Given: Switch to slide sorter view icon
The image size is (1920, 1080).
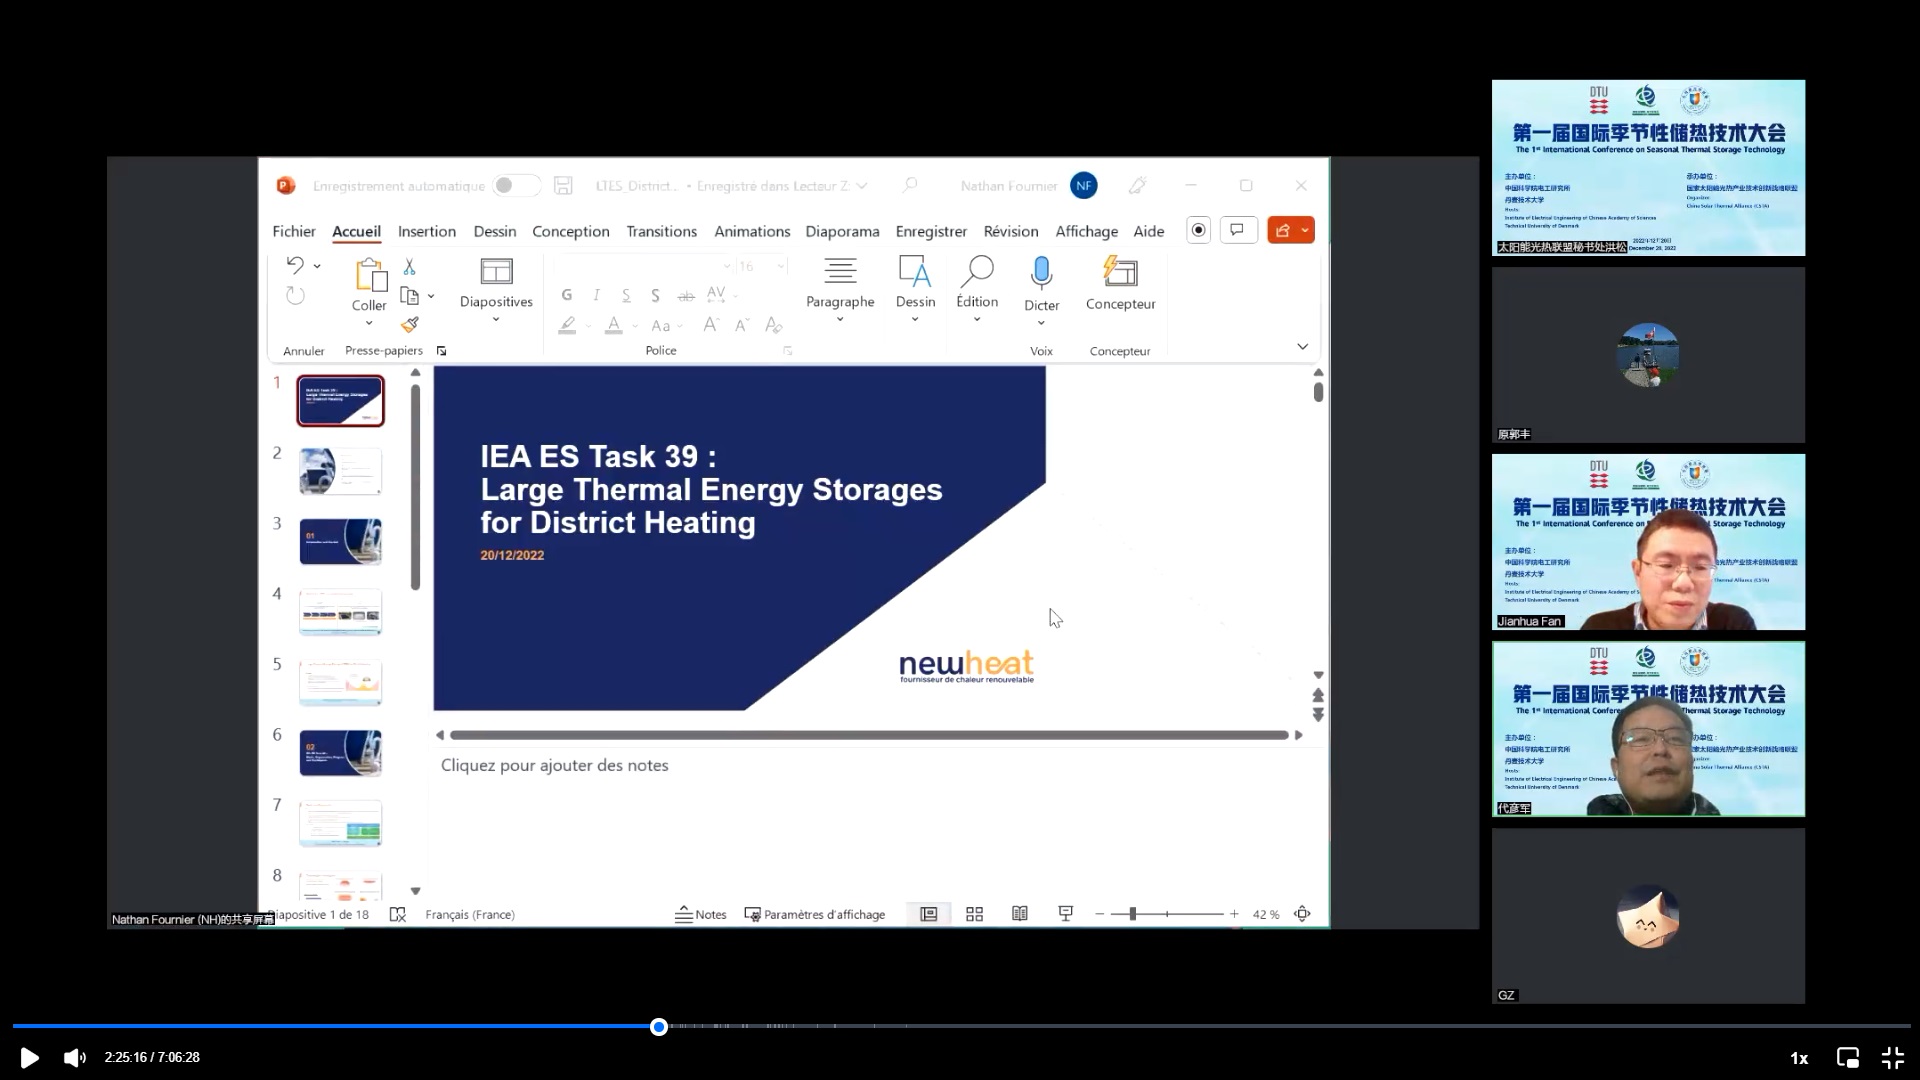Looking at the screenshot, I should pyautogui.click(x=974, y=914).
